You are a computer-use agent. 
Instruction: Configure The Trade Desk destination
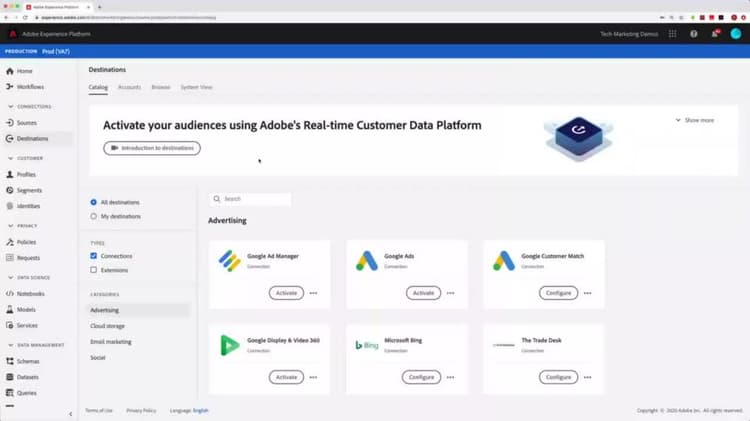click(558, 377)
